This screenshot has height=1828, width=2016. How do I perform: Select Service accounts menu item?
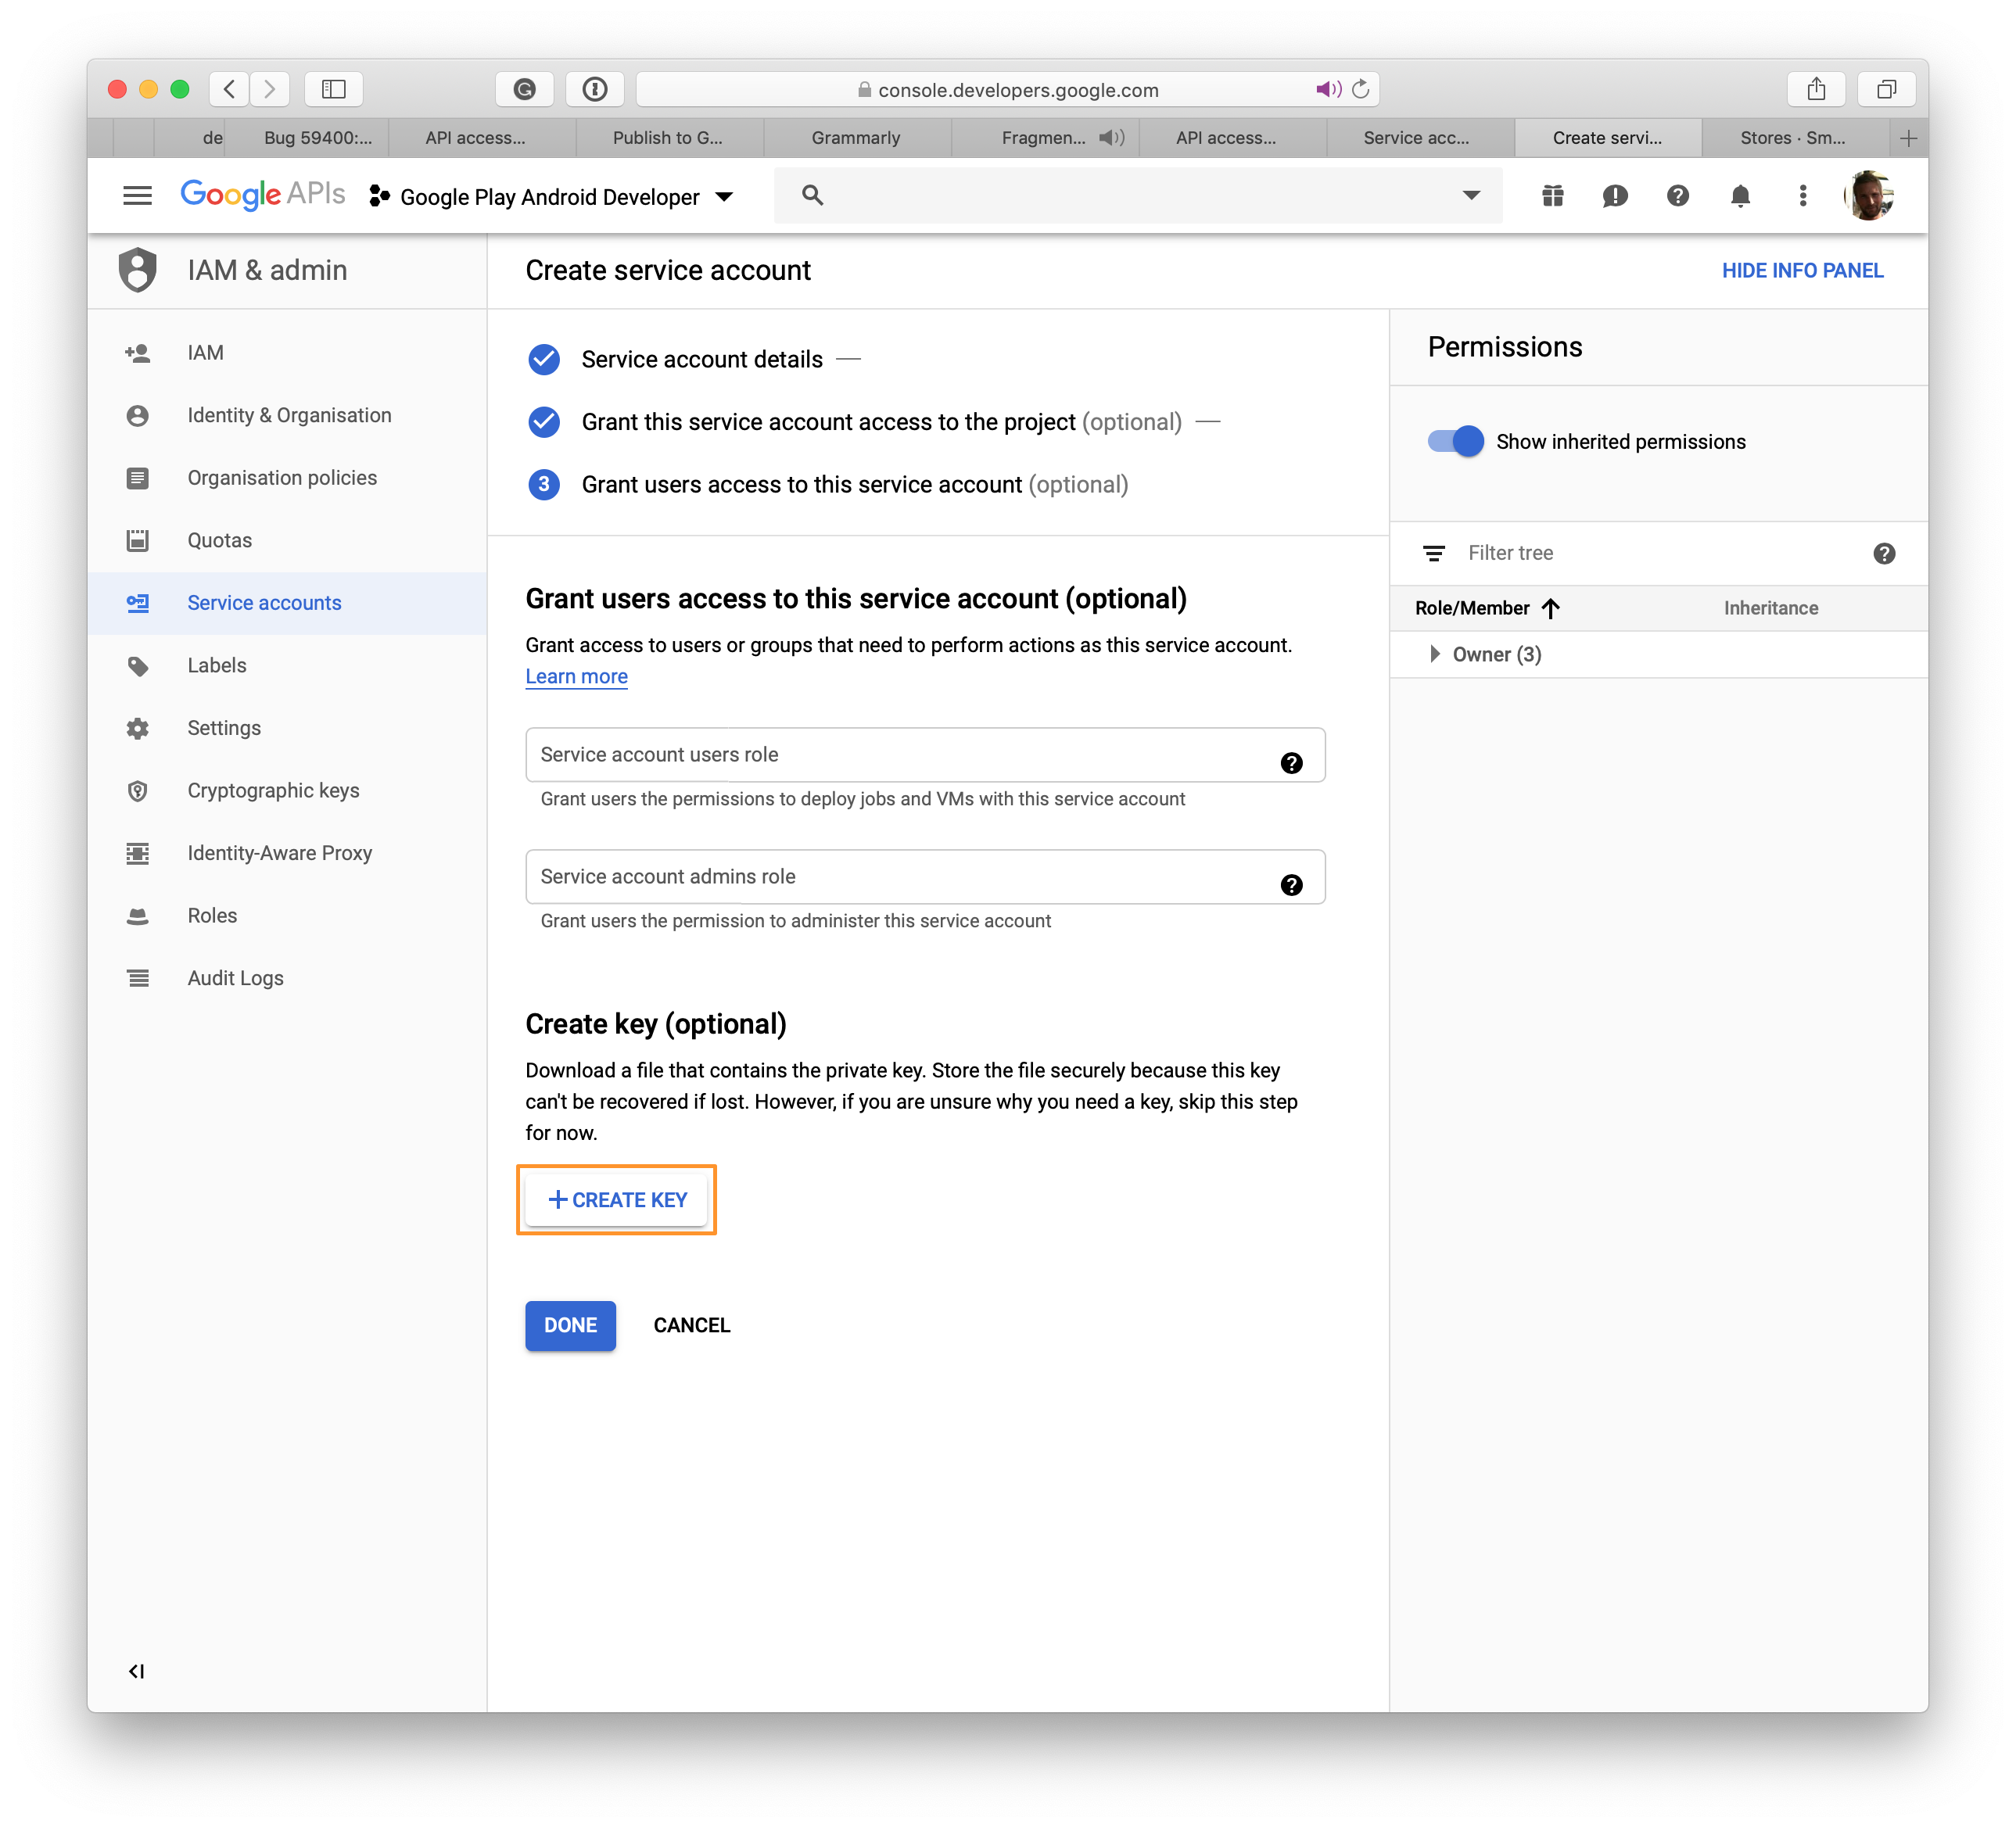265,602
